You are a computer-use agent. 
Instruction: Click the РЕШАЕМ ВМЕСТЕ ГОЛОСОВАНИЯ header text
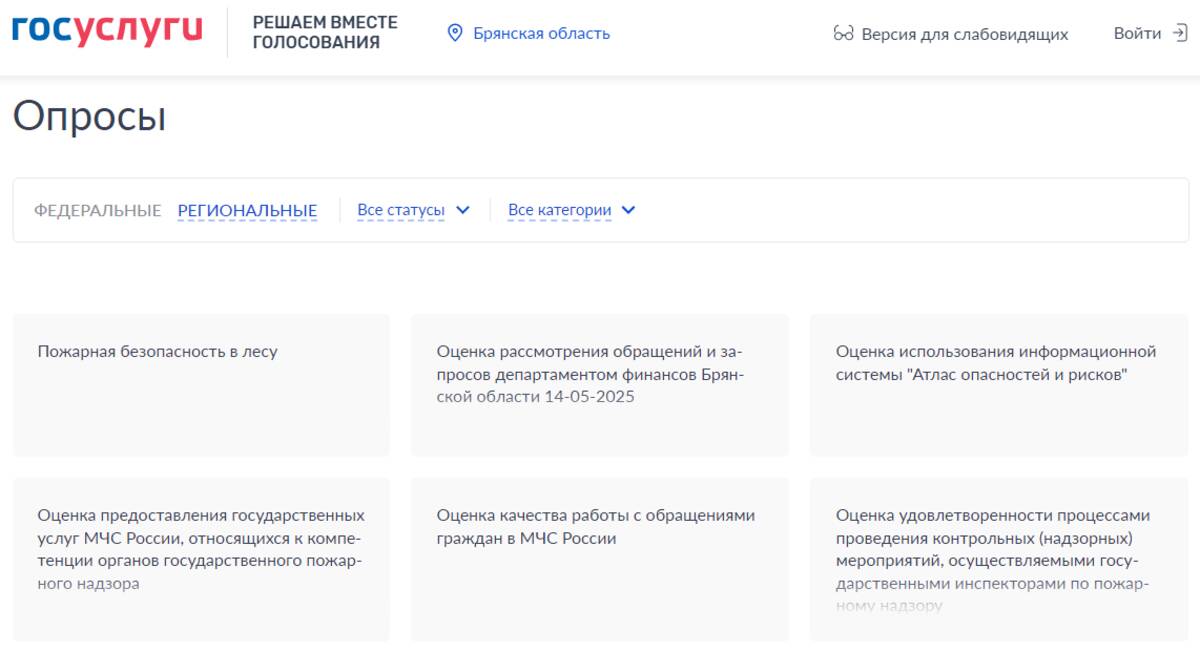pyautogui.click(x=324, y=30)
